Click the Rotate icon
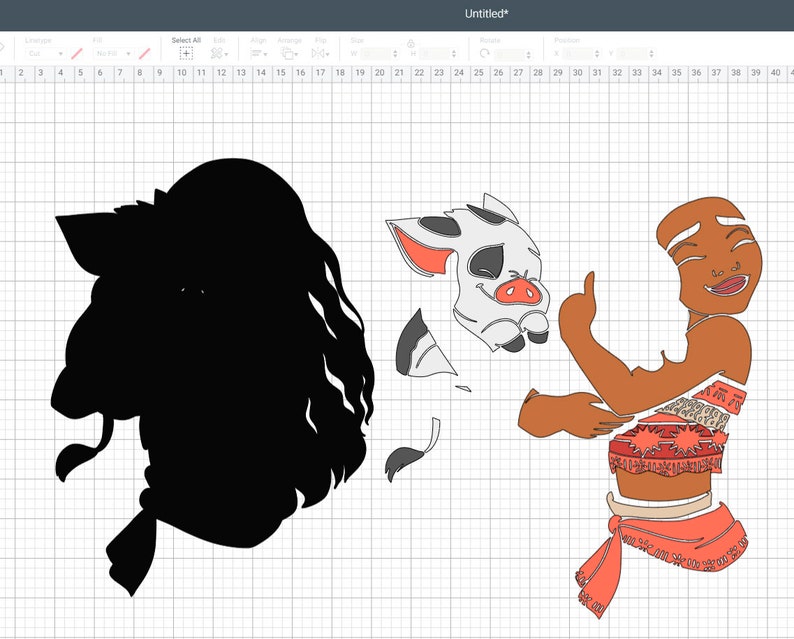This screenshot has width=794, height=639. tap(485, 53)
